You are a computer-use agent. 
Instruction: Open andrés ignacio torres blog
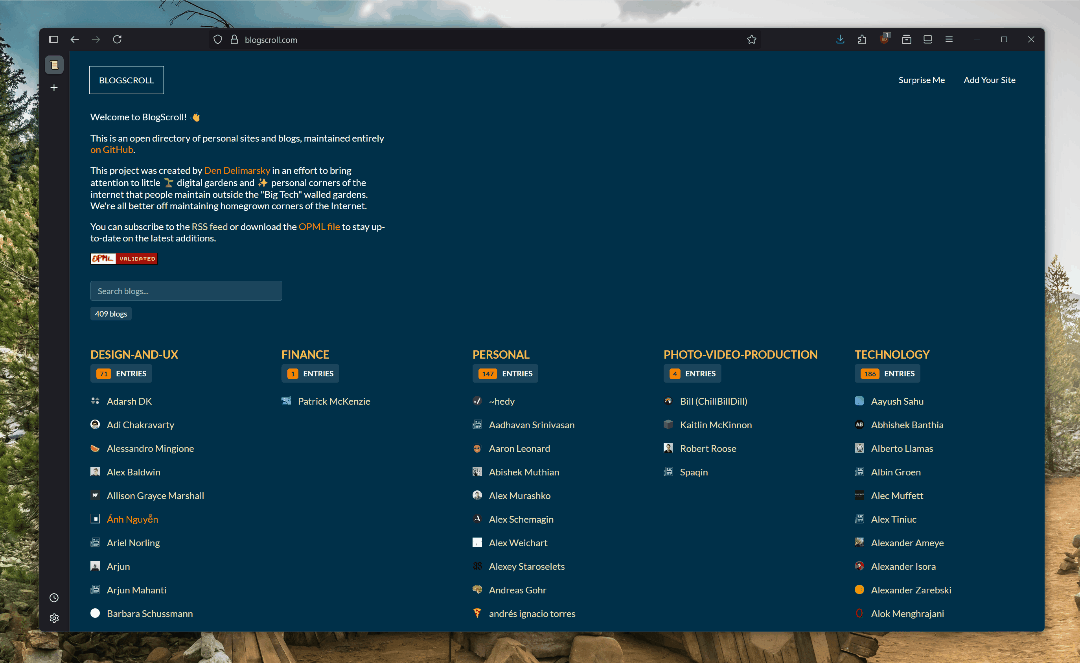(532, 613)
